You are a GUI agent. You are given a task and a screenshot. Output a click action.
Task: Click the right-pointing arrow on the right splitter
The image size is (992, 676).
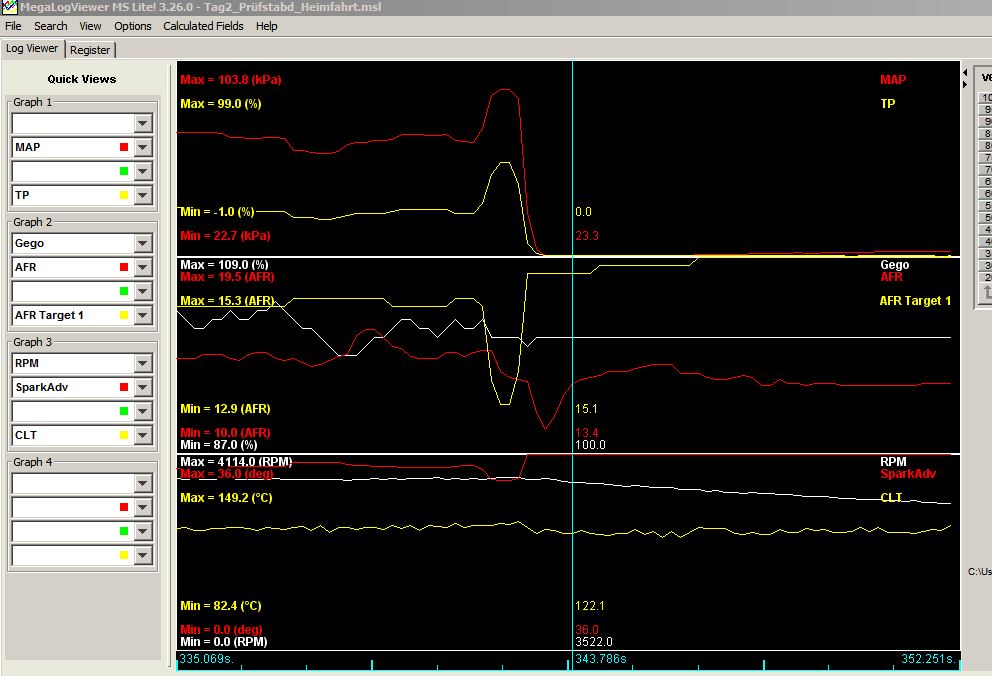pos(965,84)
